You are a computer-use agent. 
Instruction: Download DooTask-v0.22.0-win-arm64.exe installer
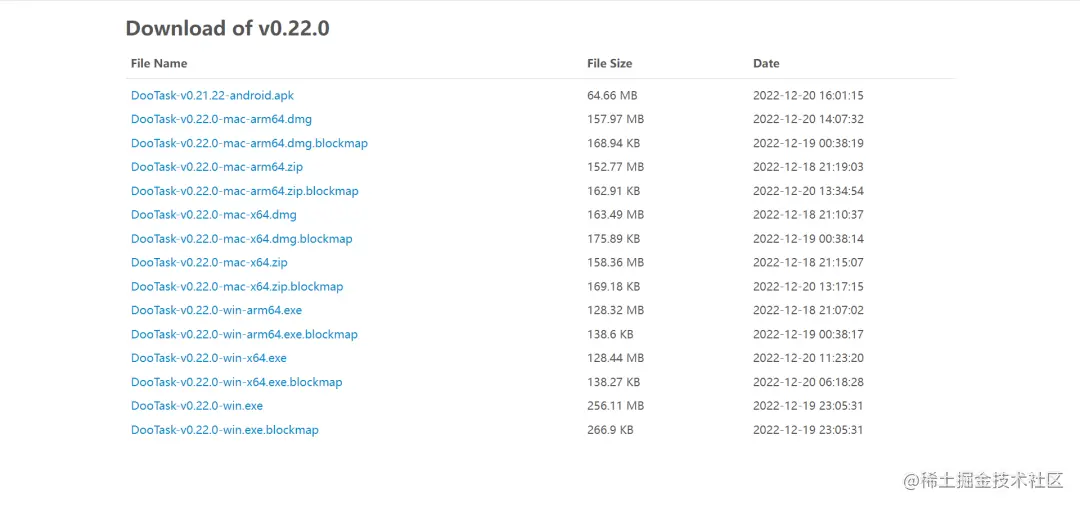pos(216,310)
